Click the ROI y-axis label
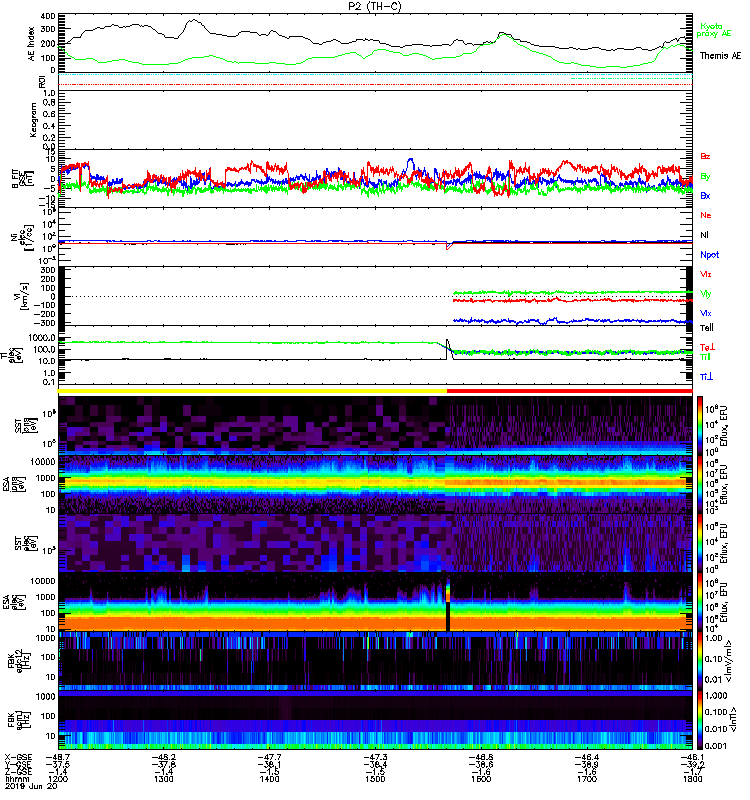750x800 pixels. point(42,81)
